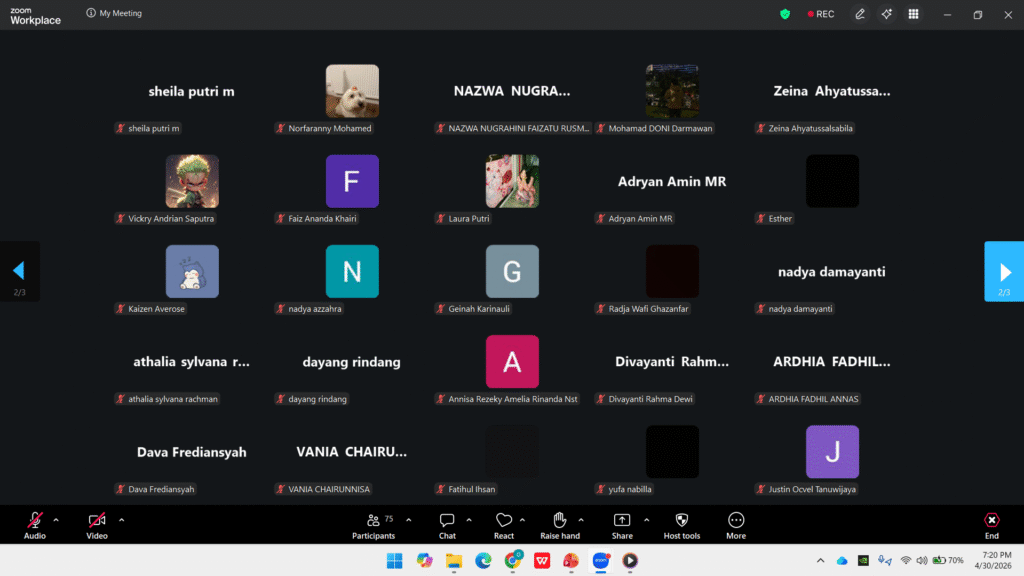This screenshot has height=576, width=1024.
Task: Click the green encryption shield icon
Action: [785, 14]
